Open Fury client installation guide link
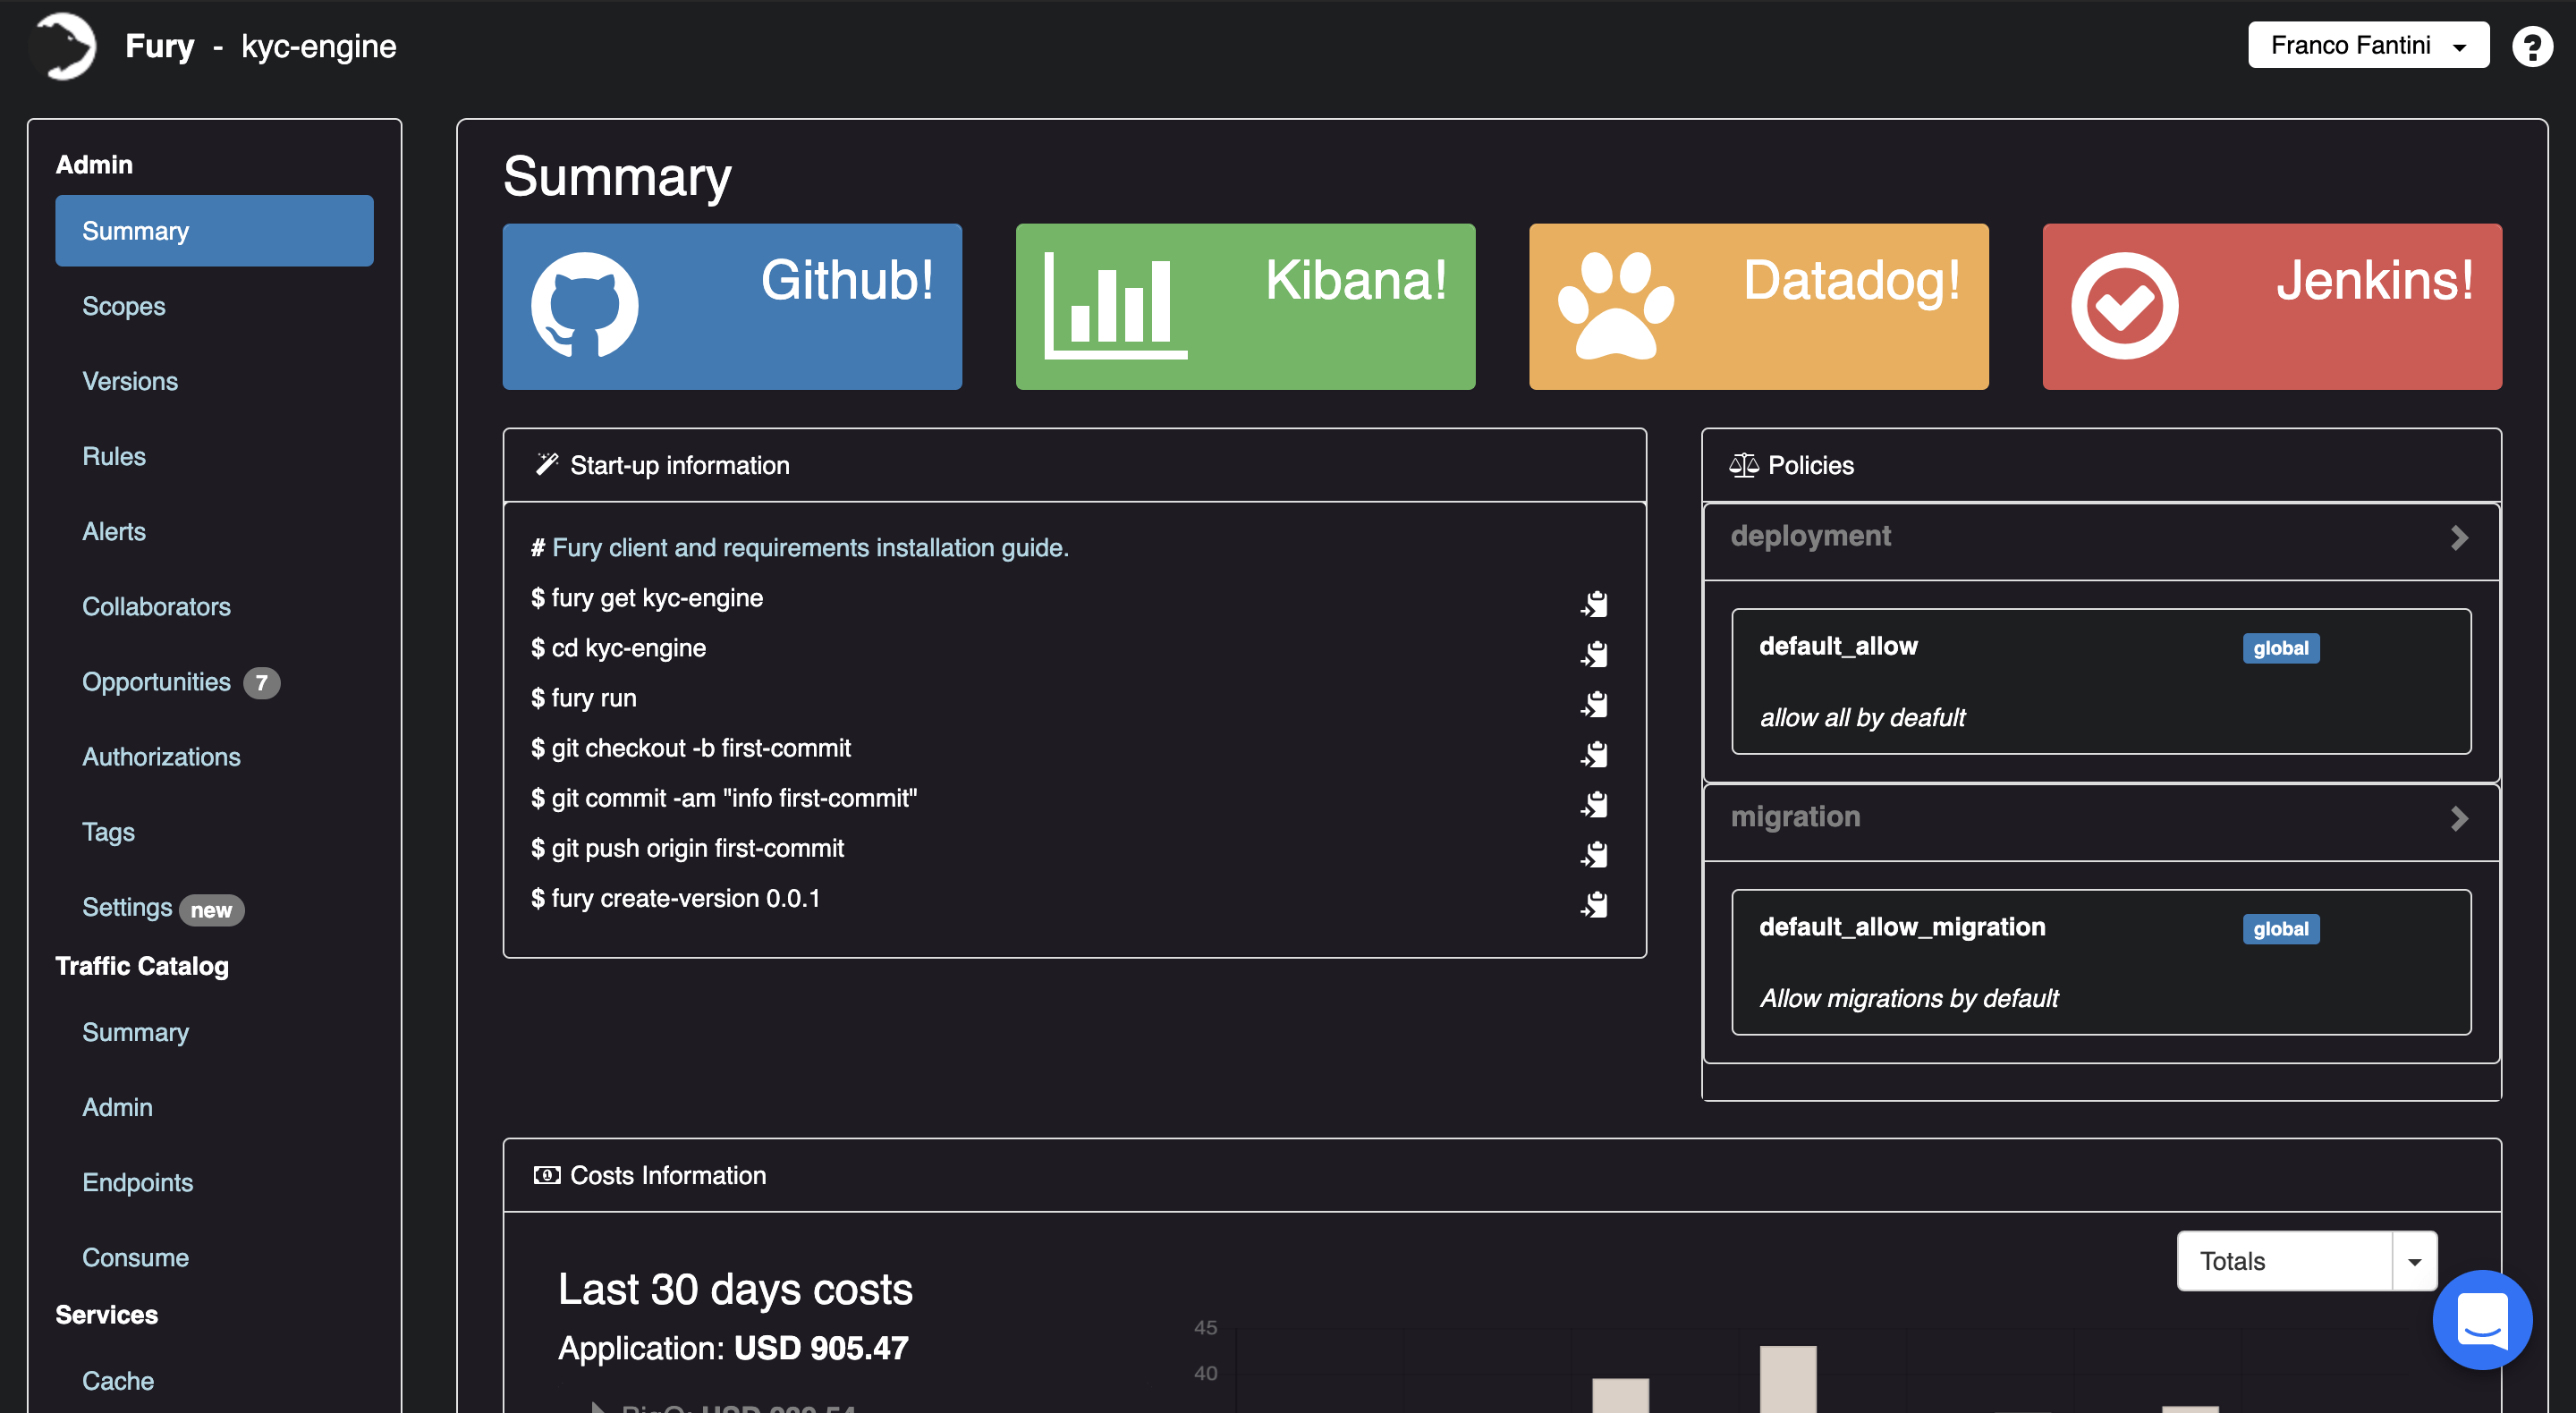Viewport: 2576px width, 1413px height. click(810, 548)
